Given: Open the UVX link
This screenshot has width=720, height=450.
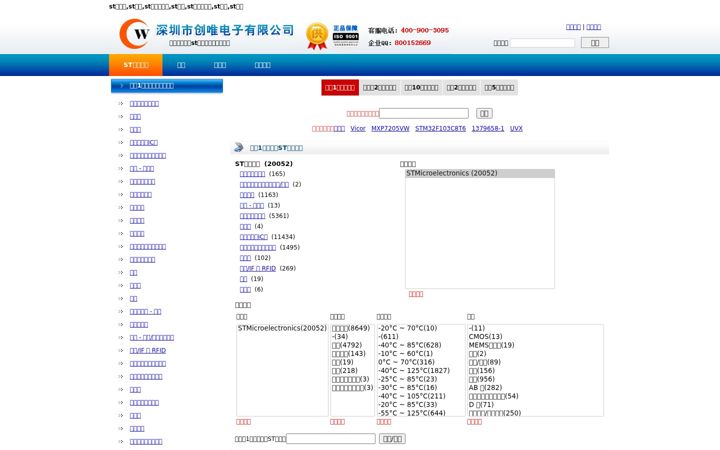Looking at the screenshot, I should (516, 129).
